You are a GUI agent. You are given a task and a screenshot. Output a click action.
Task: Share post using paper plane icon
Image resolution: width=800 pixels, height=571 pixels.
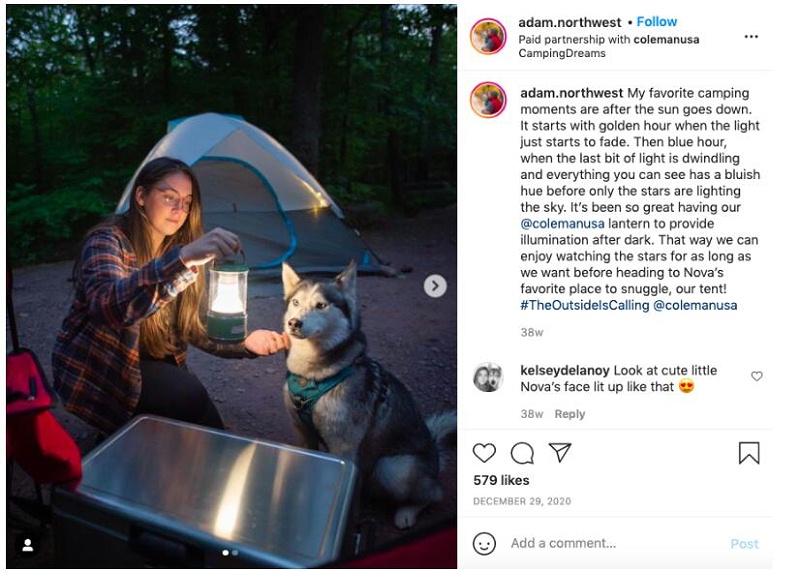[560, 453]
